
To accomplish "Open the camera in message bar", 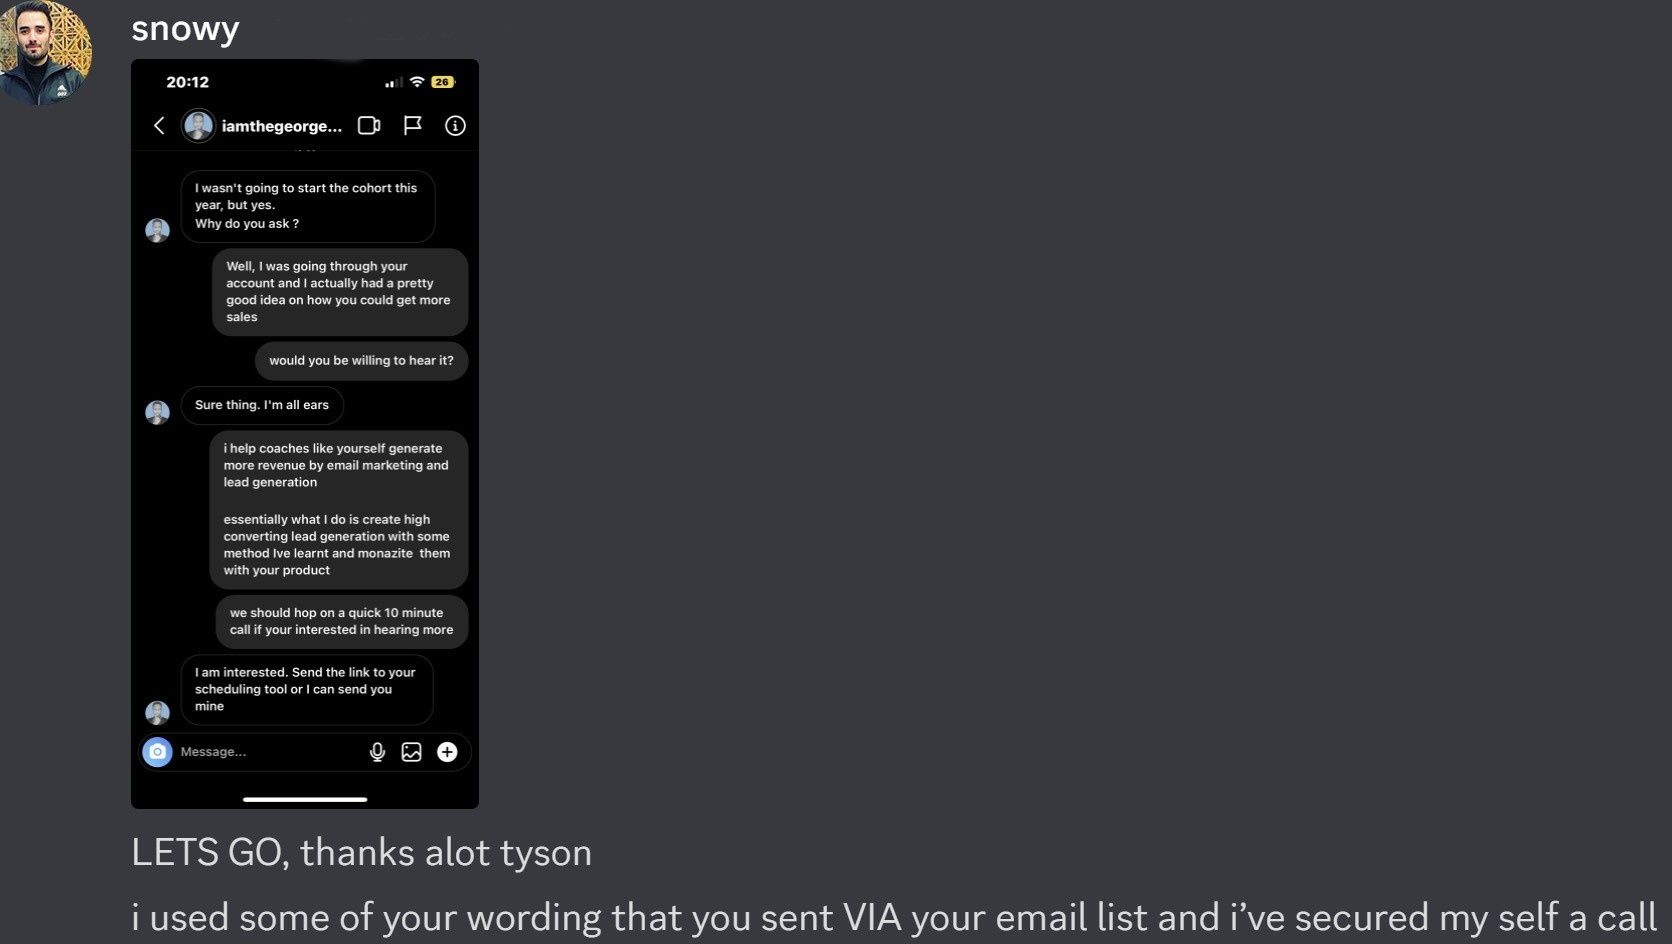I will click(157, 752).
